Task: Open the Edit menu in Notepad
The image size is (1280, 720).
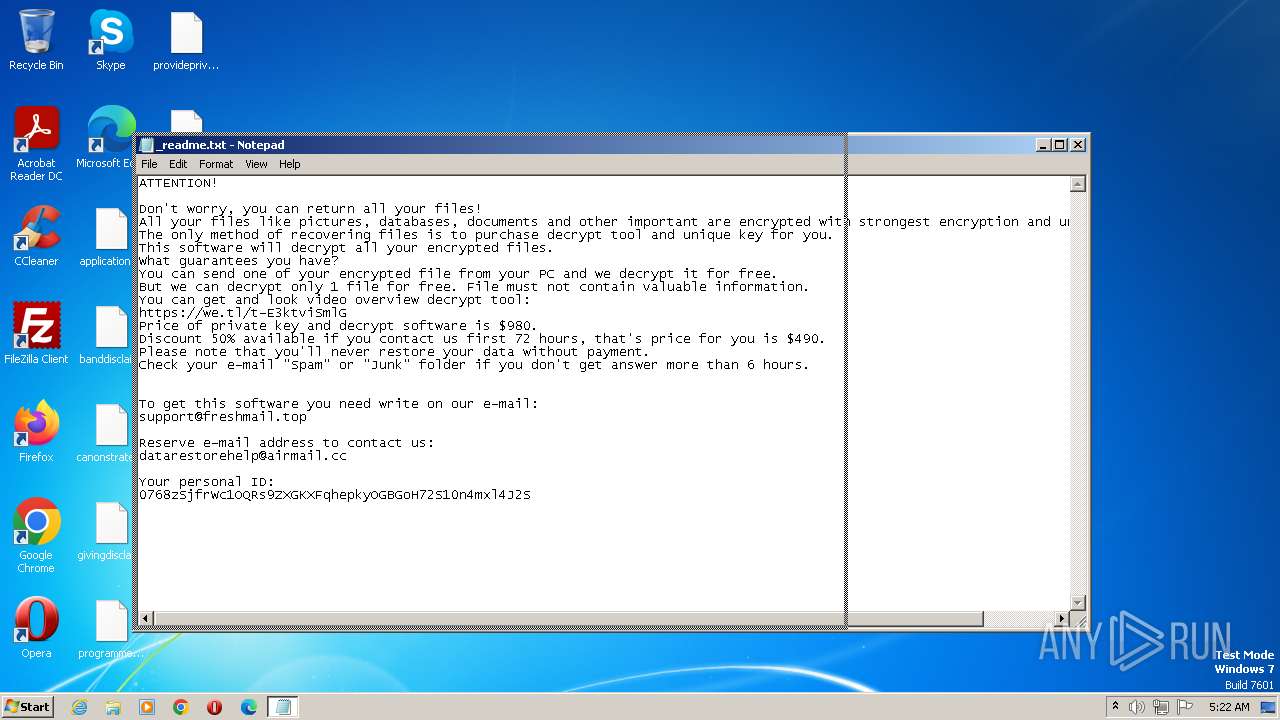Action: pos(178,164)
